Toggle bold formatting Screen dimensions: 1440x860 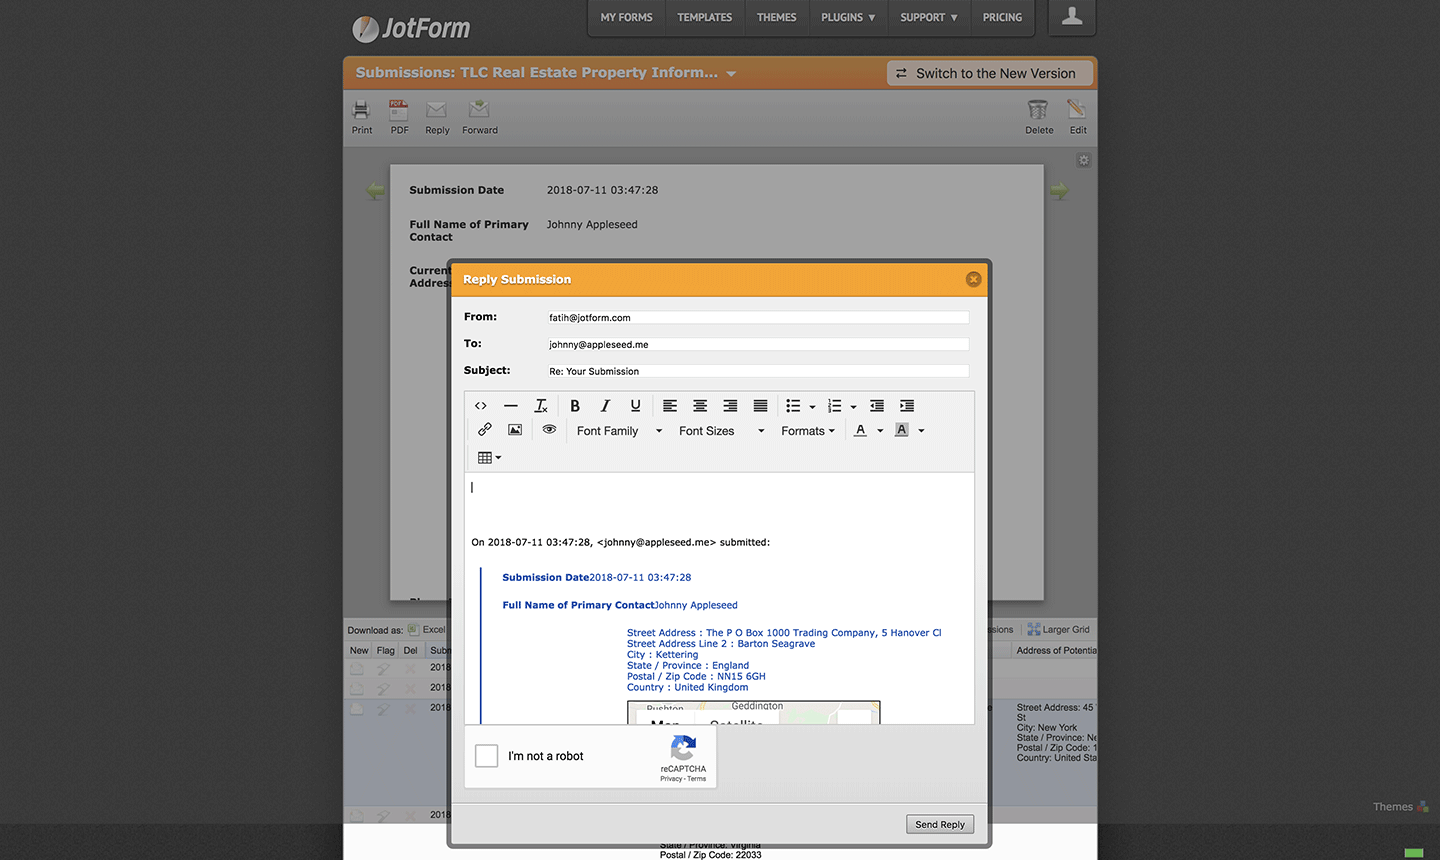(x=575, y=406)
